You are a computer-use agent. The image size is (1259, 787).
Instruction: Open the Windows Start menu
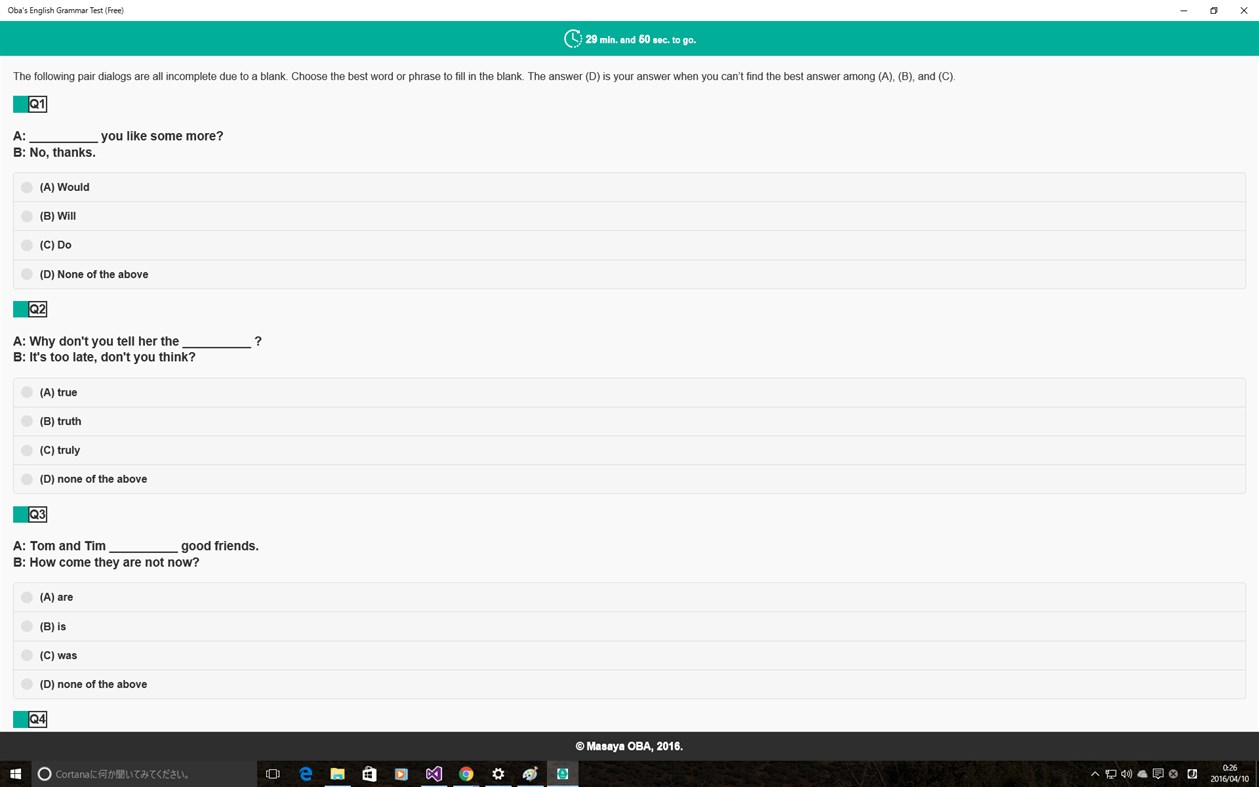coord(15,773)
